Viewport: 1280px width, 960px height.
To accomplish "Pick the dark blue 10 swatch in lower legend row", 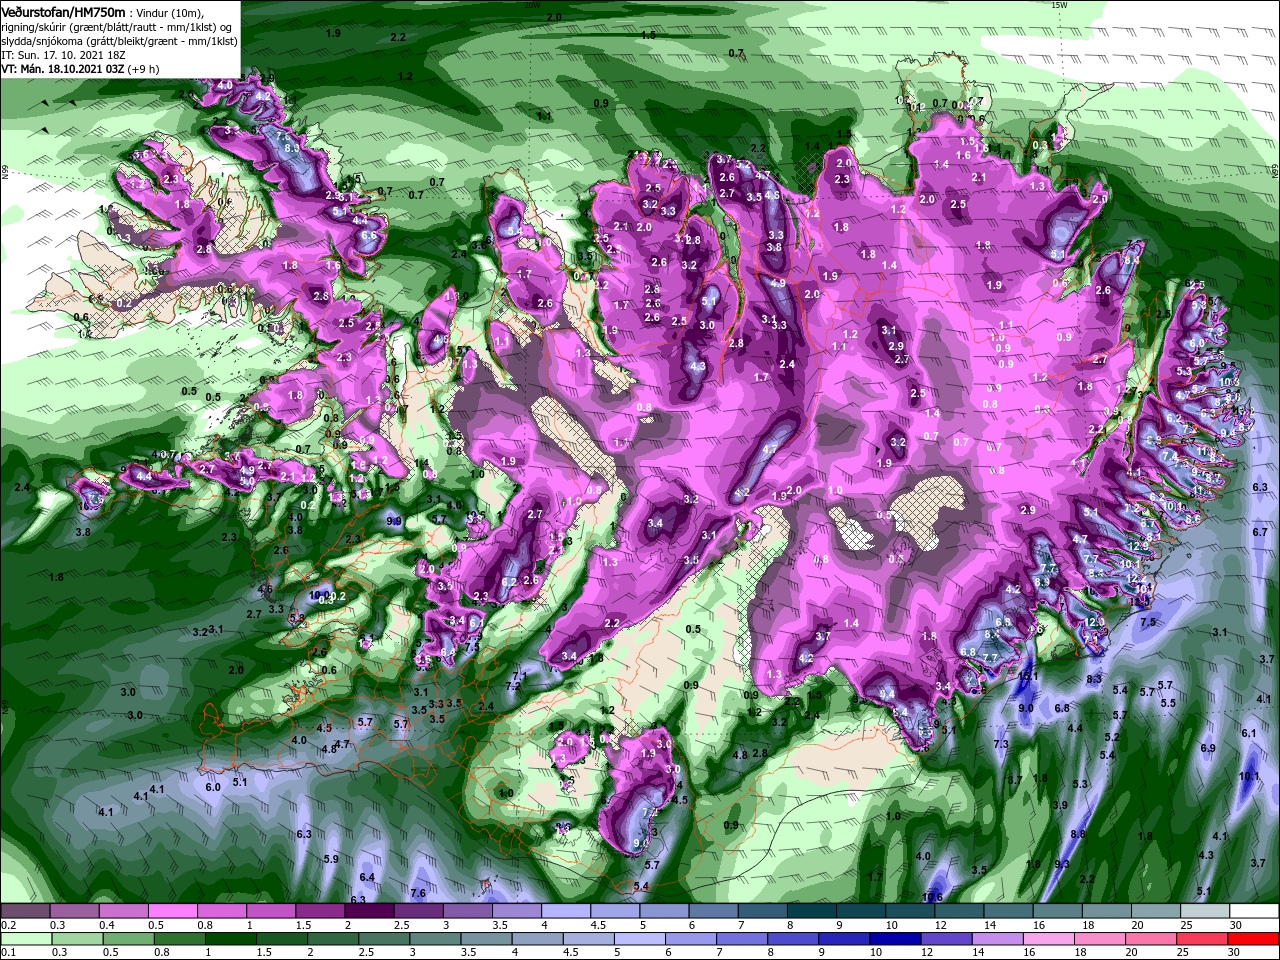I will 896,940.
